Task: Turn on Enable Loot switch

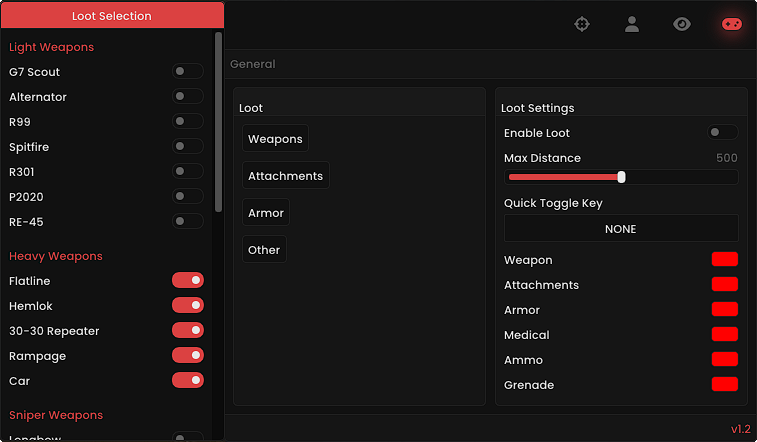Action: click(722, 132)
